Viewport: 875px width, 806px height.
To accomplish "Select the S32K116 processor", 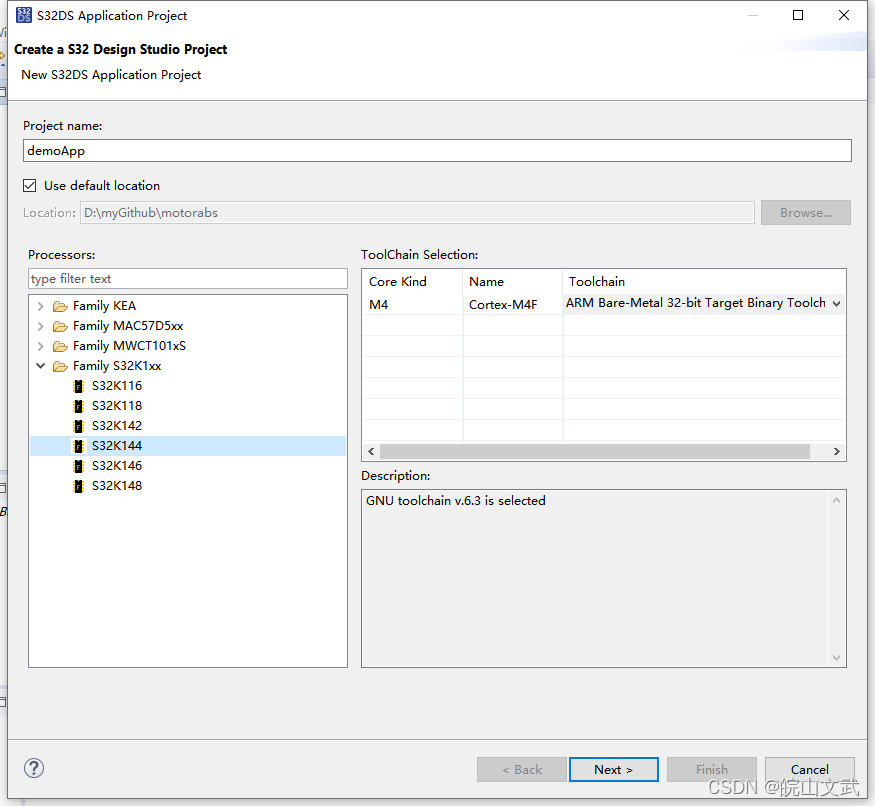I will [x=117, y=386].
